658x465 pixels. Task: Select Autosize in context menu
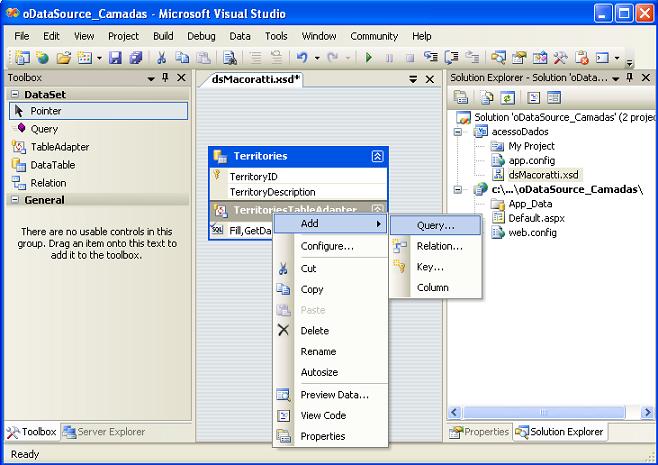tap(330, 372)
